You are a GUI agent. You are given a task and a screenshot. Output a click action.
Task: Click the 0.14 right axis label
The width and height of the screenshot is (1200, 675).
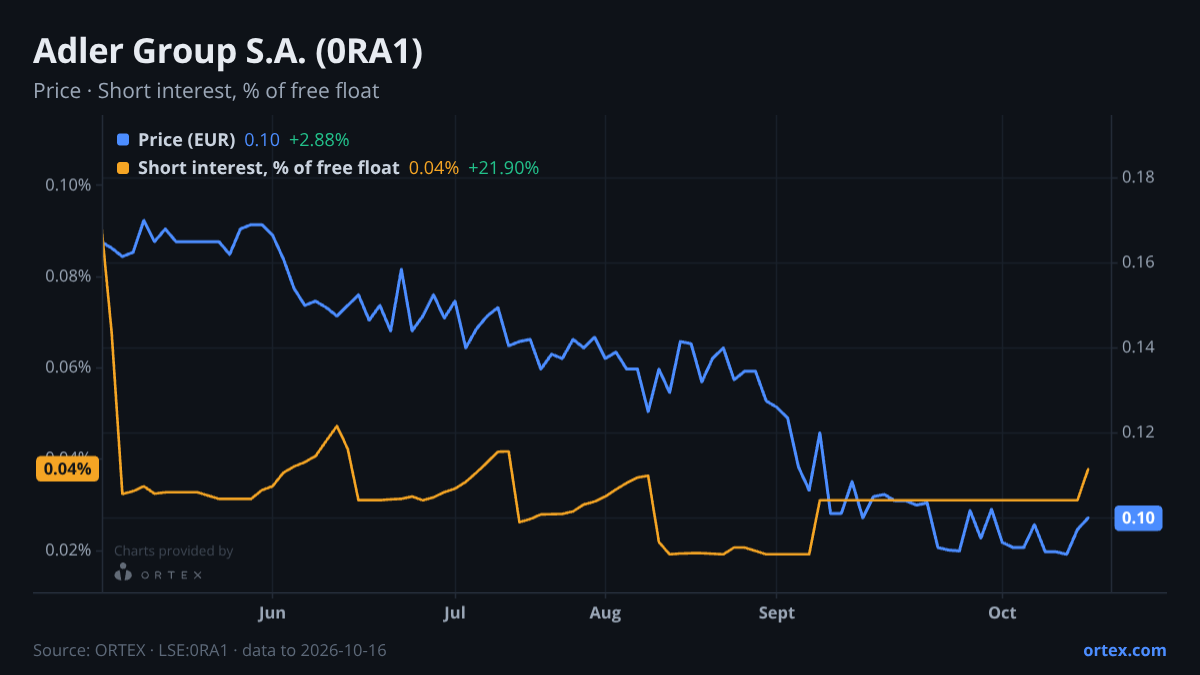click(x=1139, y=347)
